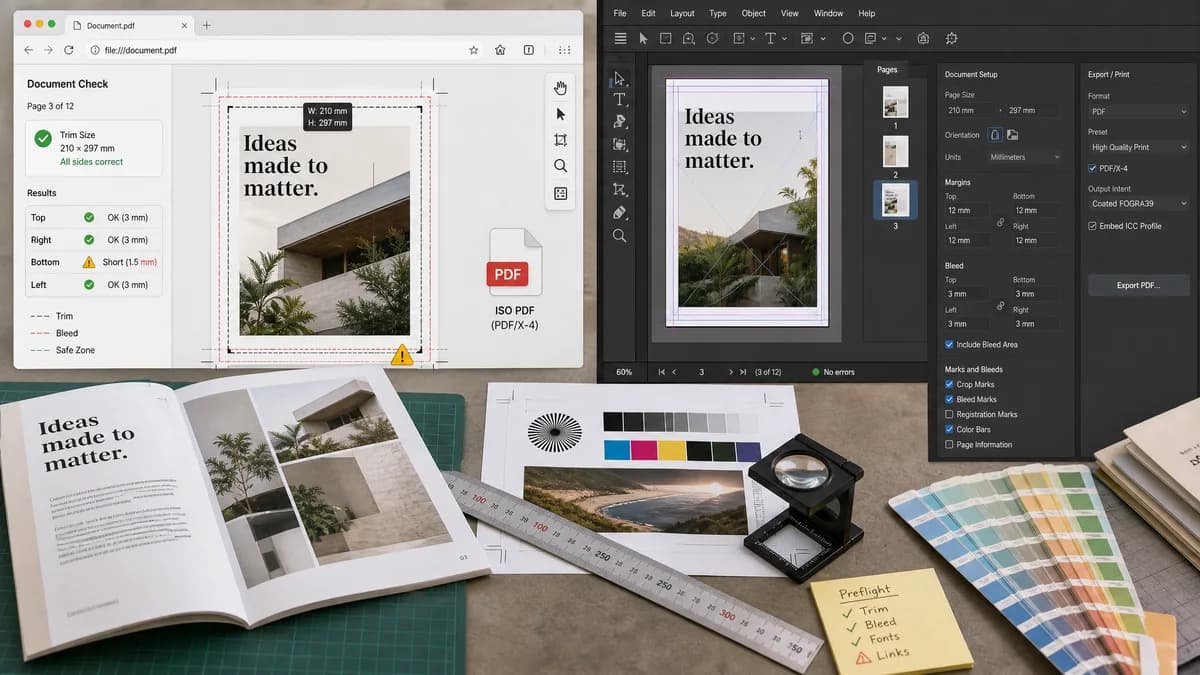Choose landscape orientation

coord(1012,134)
